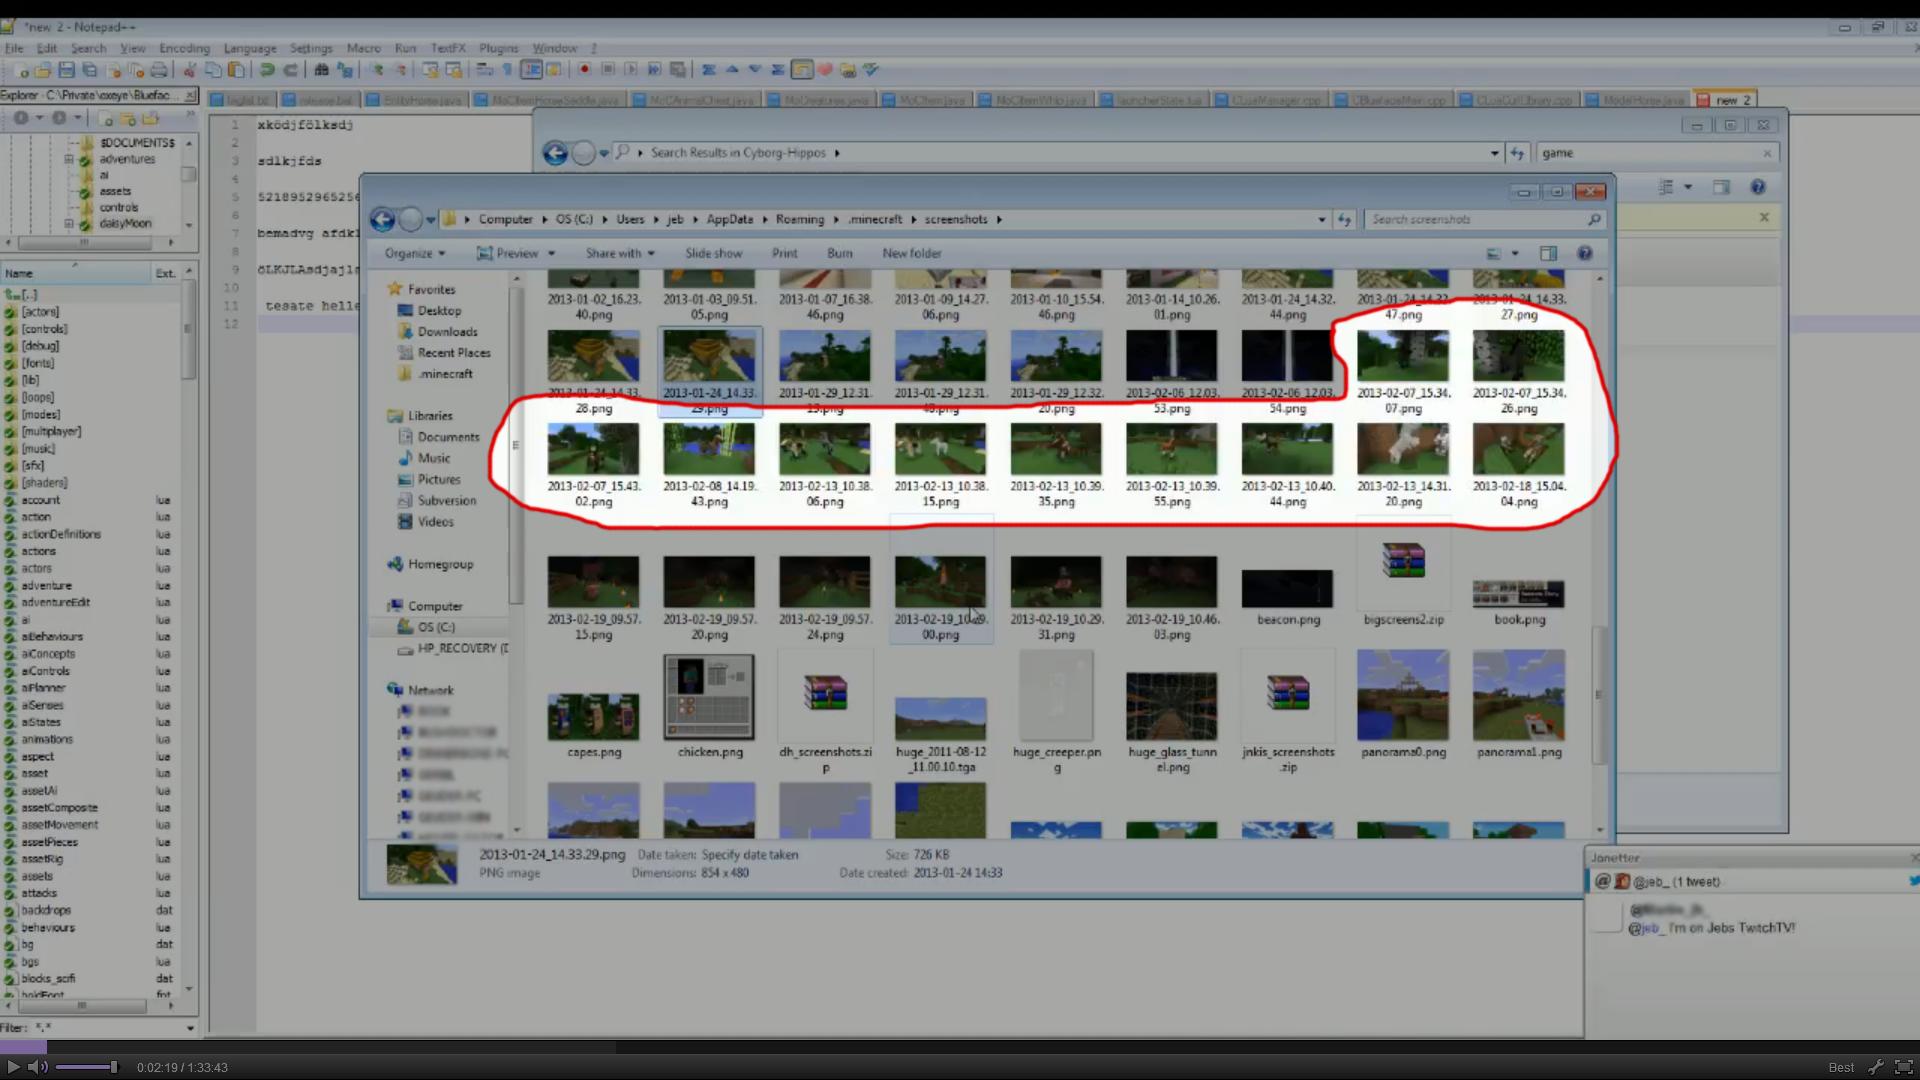
Task: Click the help icon in screenshots Explorer
Action: pos(1584,253)
